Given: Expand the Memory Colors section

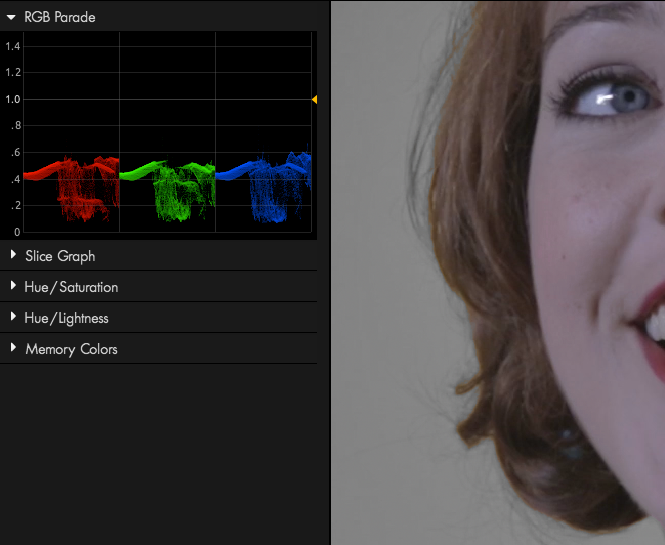Looking at the screenshot, I should [x=13, y=347].
